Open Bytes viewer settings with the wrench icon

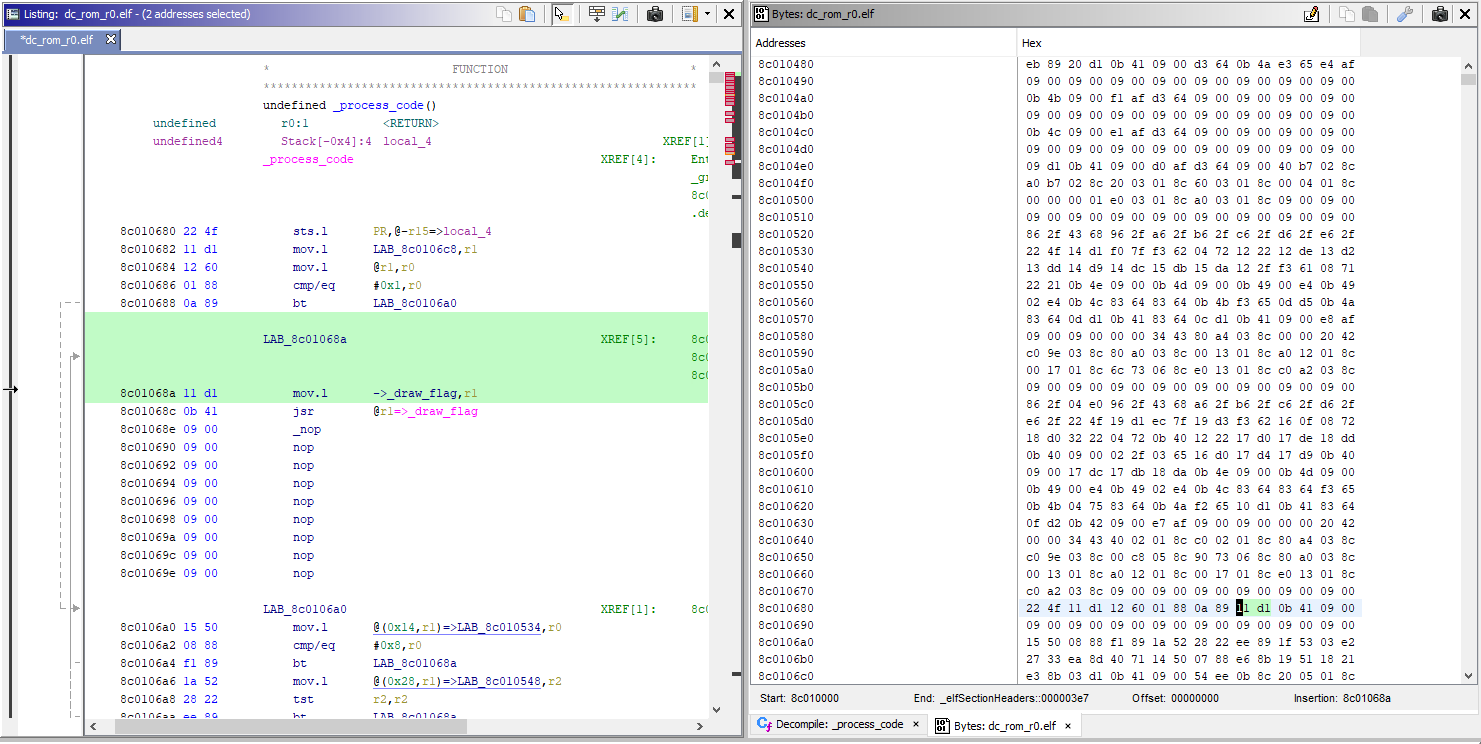1404,14
